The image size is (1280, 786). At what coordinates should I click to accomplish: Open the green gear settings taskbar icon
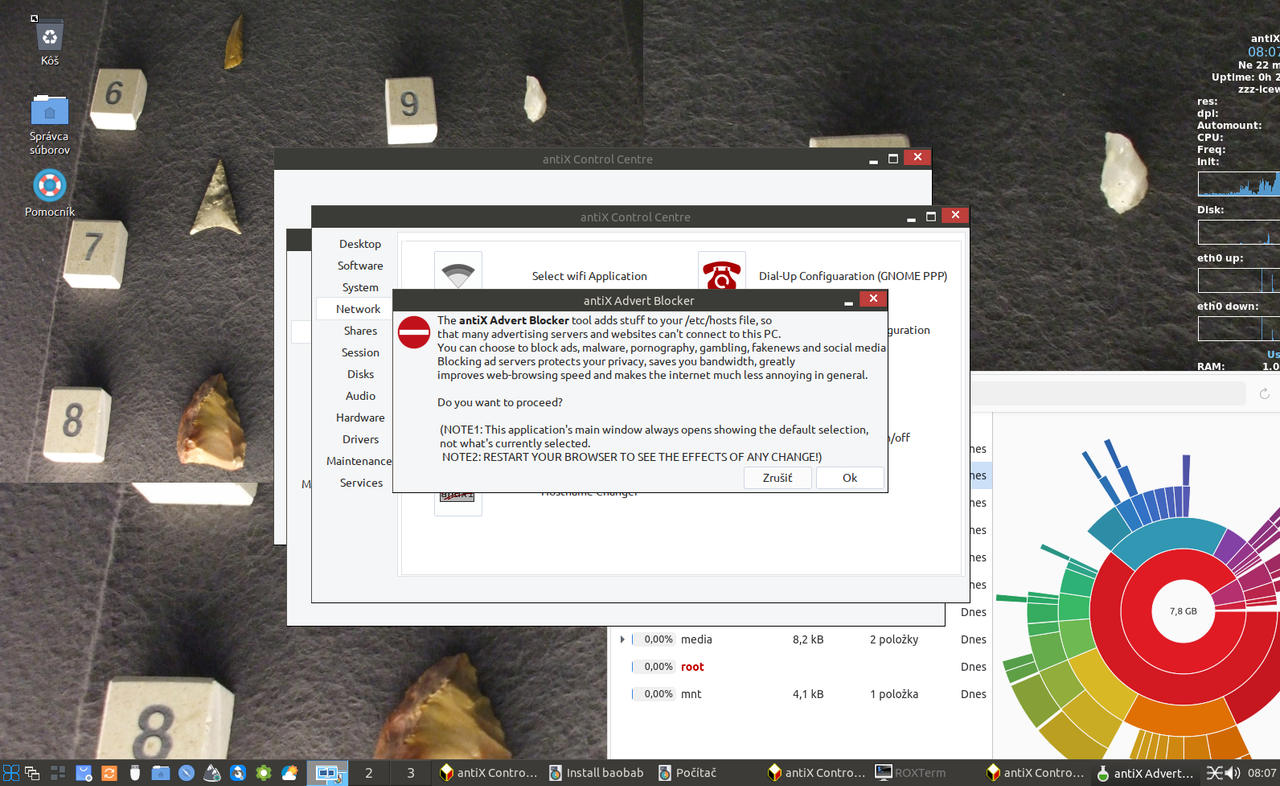(264, 773)
